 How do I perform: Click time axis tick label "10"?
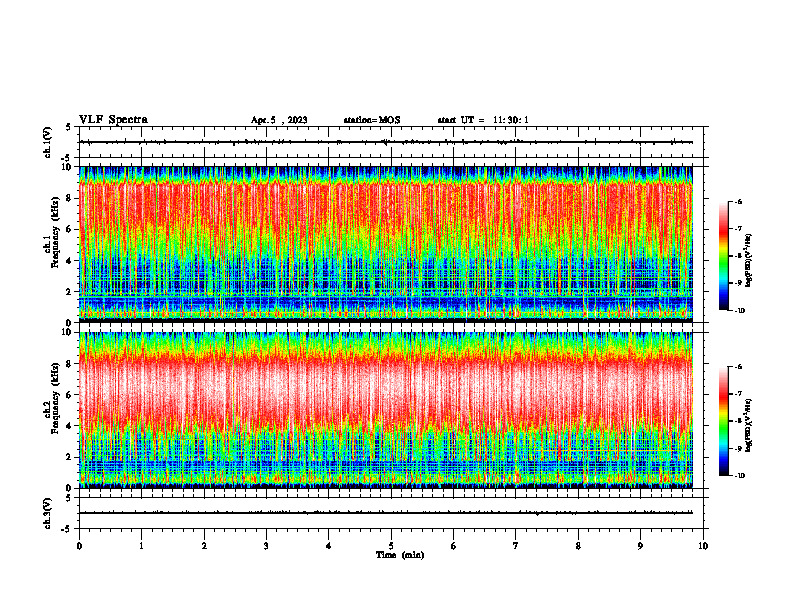pos(703,546)
